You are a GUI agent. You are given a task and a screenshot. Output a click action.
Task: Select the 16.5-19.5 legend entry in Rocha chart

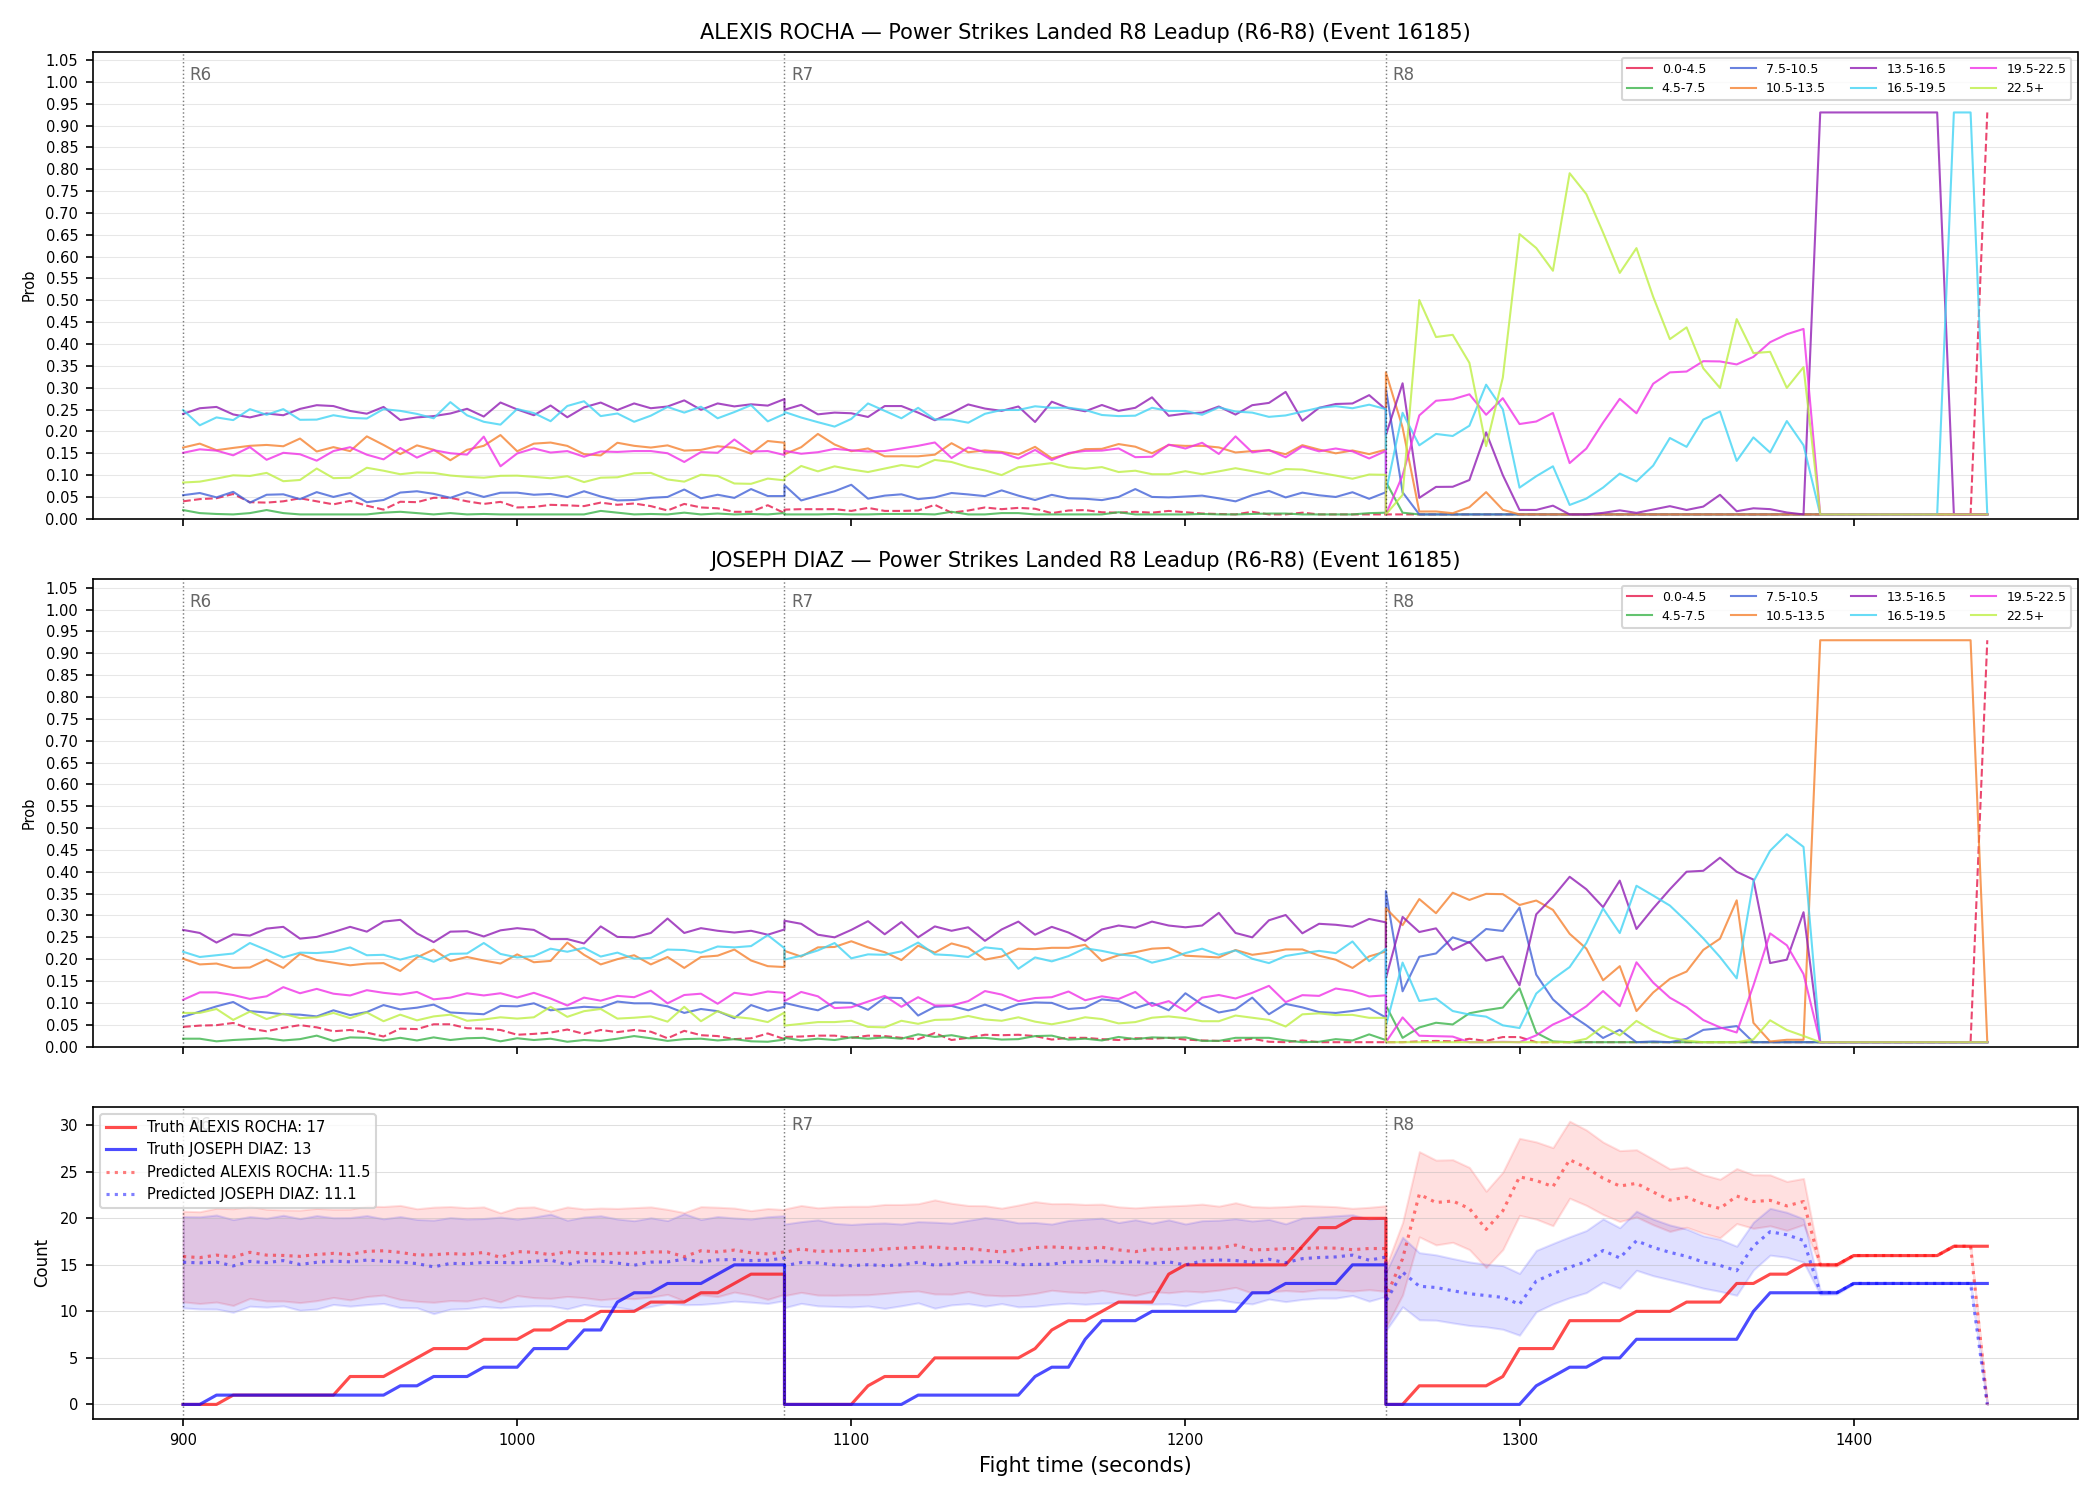pyautogui.click(x=1899, y=88)
